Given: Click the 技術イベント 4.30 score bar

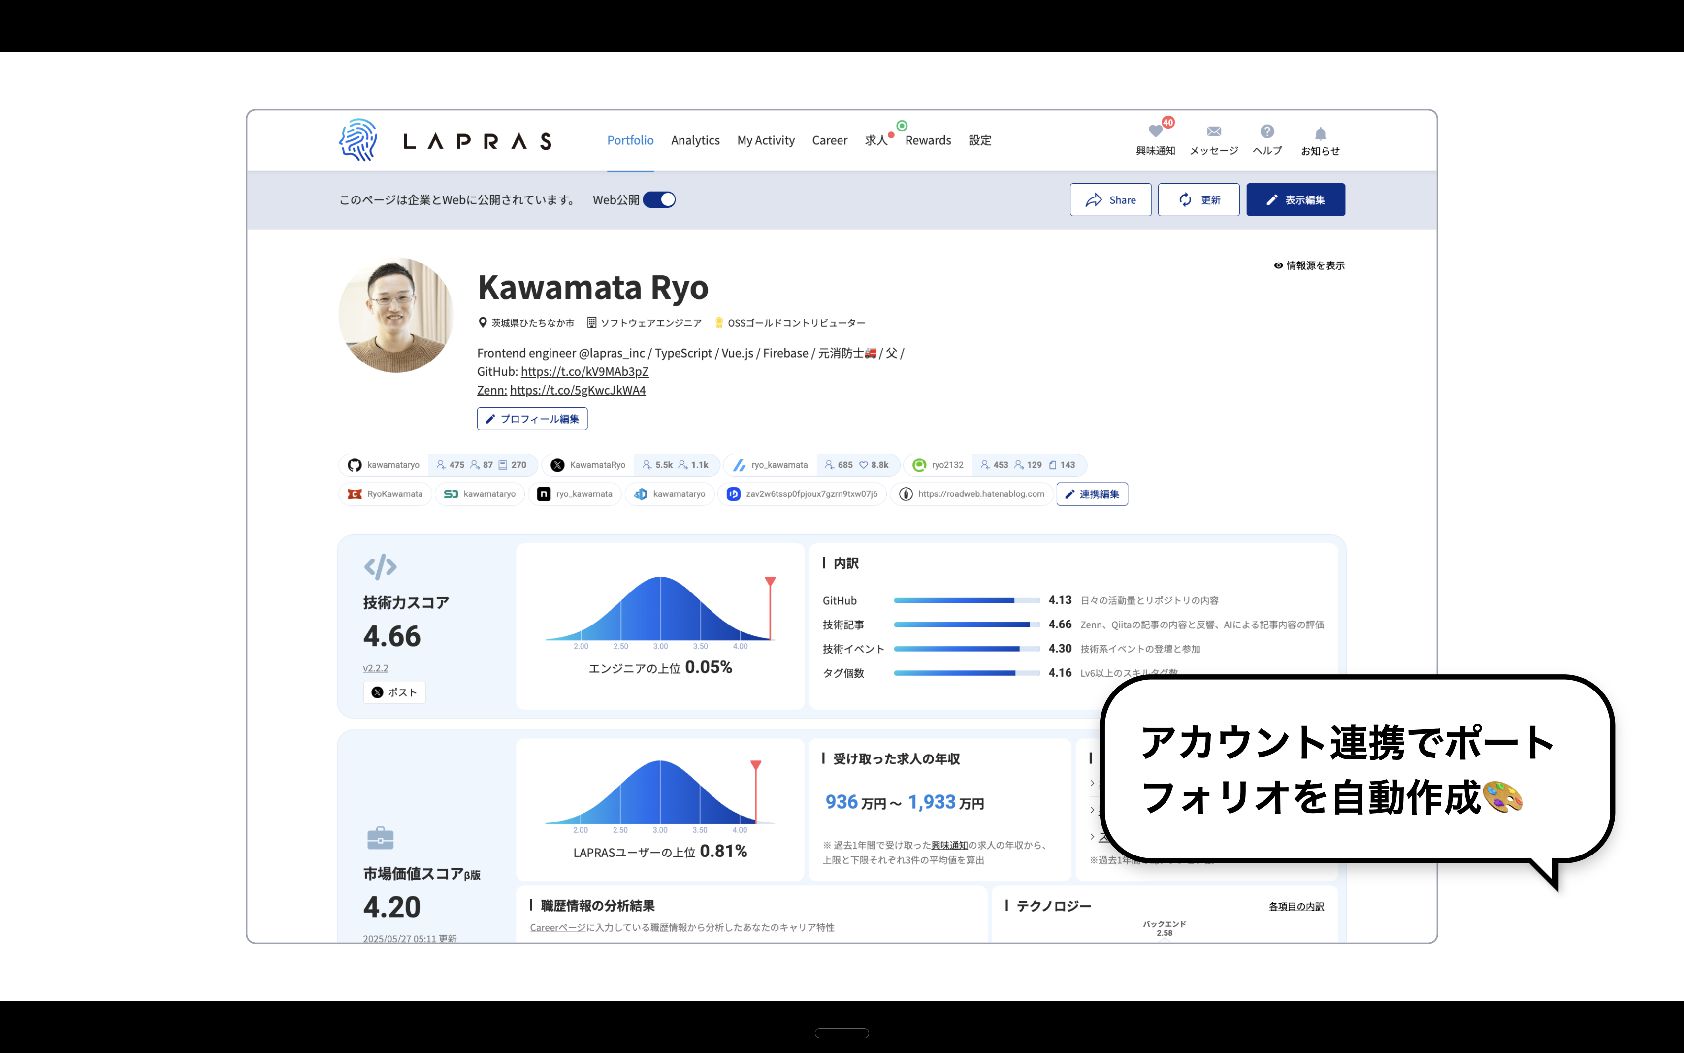Looking at the screenshot, I should pos(967,649).
